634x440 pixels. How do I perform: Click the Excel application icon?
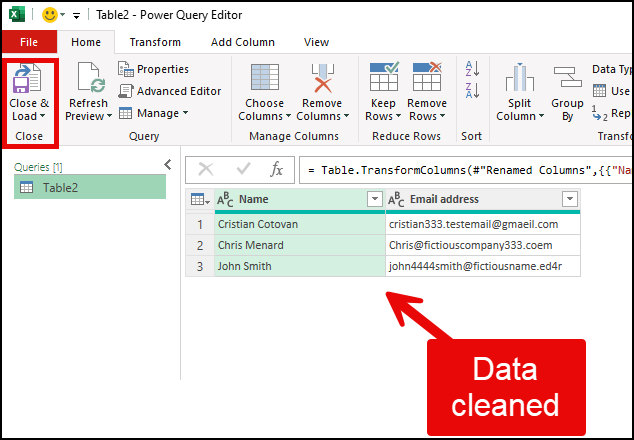click(17, 15)
